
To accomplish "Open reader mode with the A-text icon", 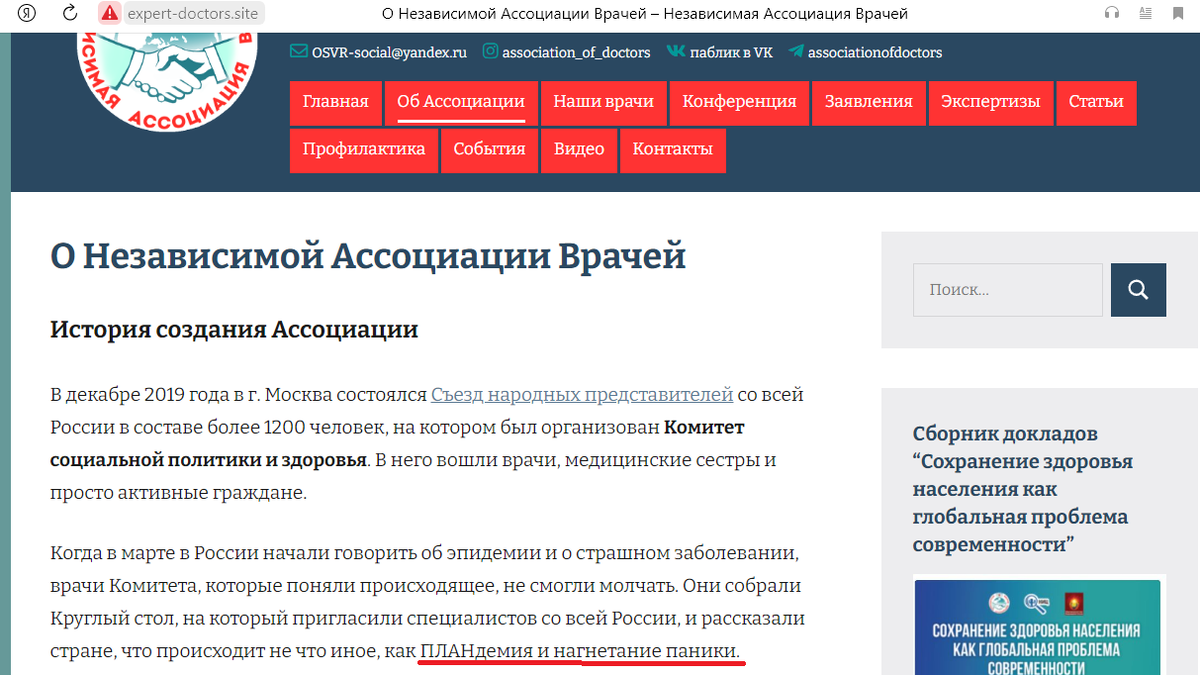I will [1145, 14].
